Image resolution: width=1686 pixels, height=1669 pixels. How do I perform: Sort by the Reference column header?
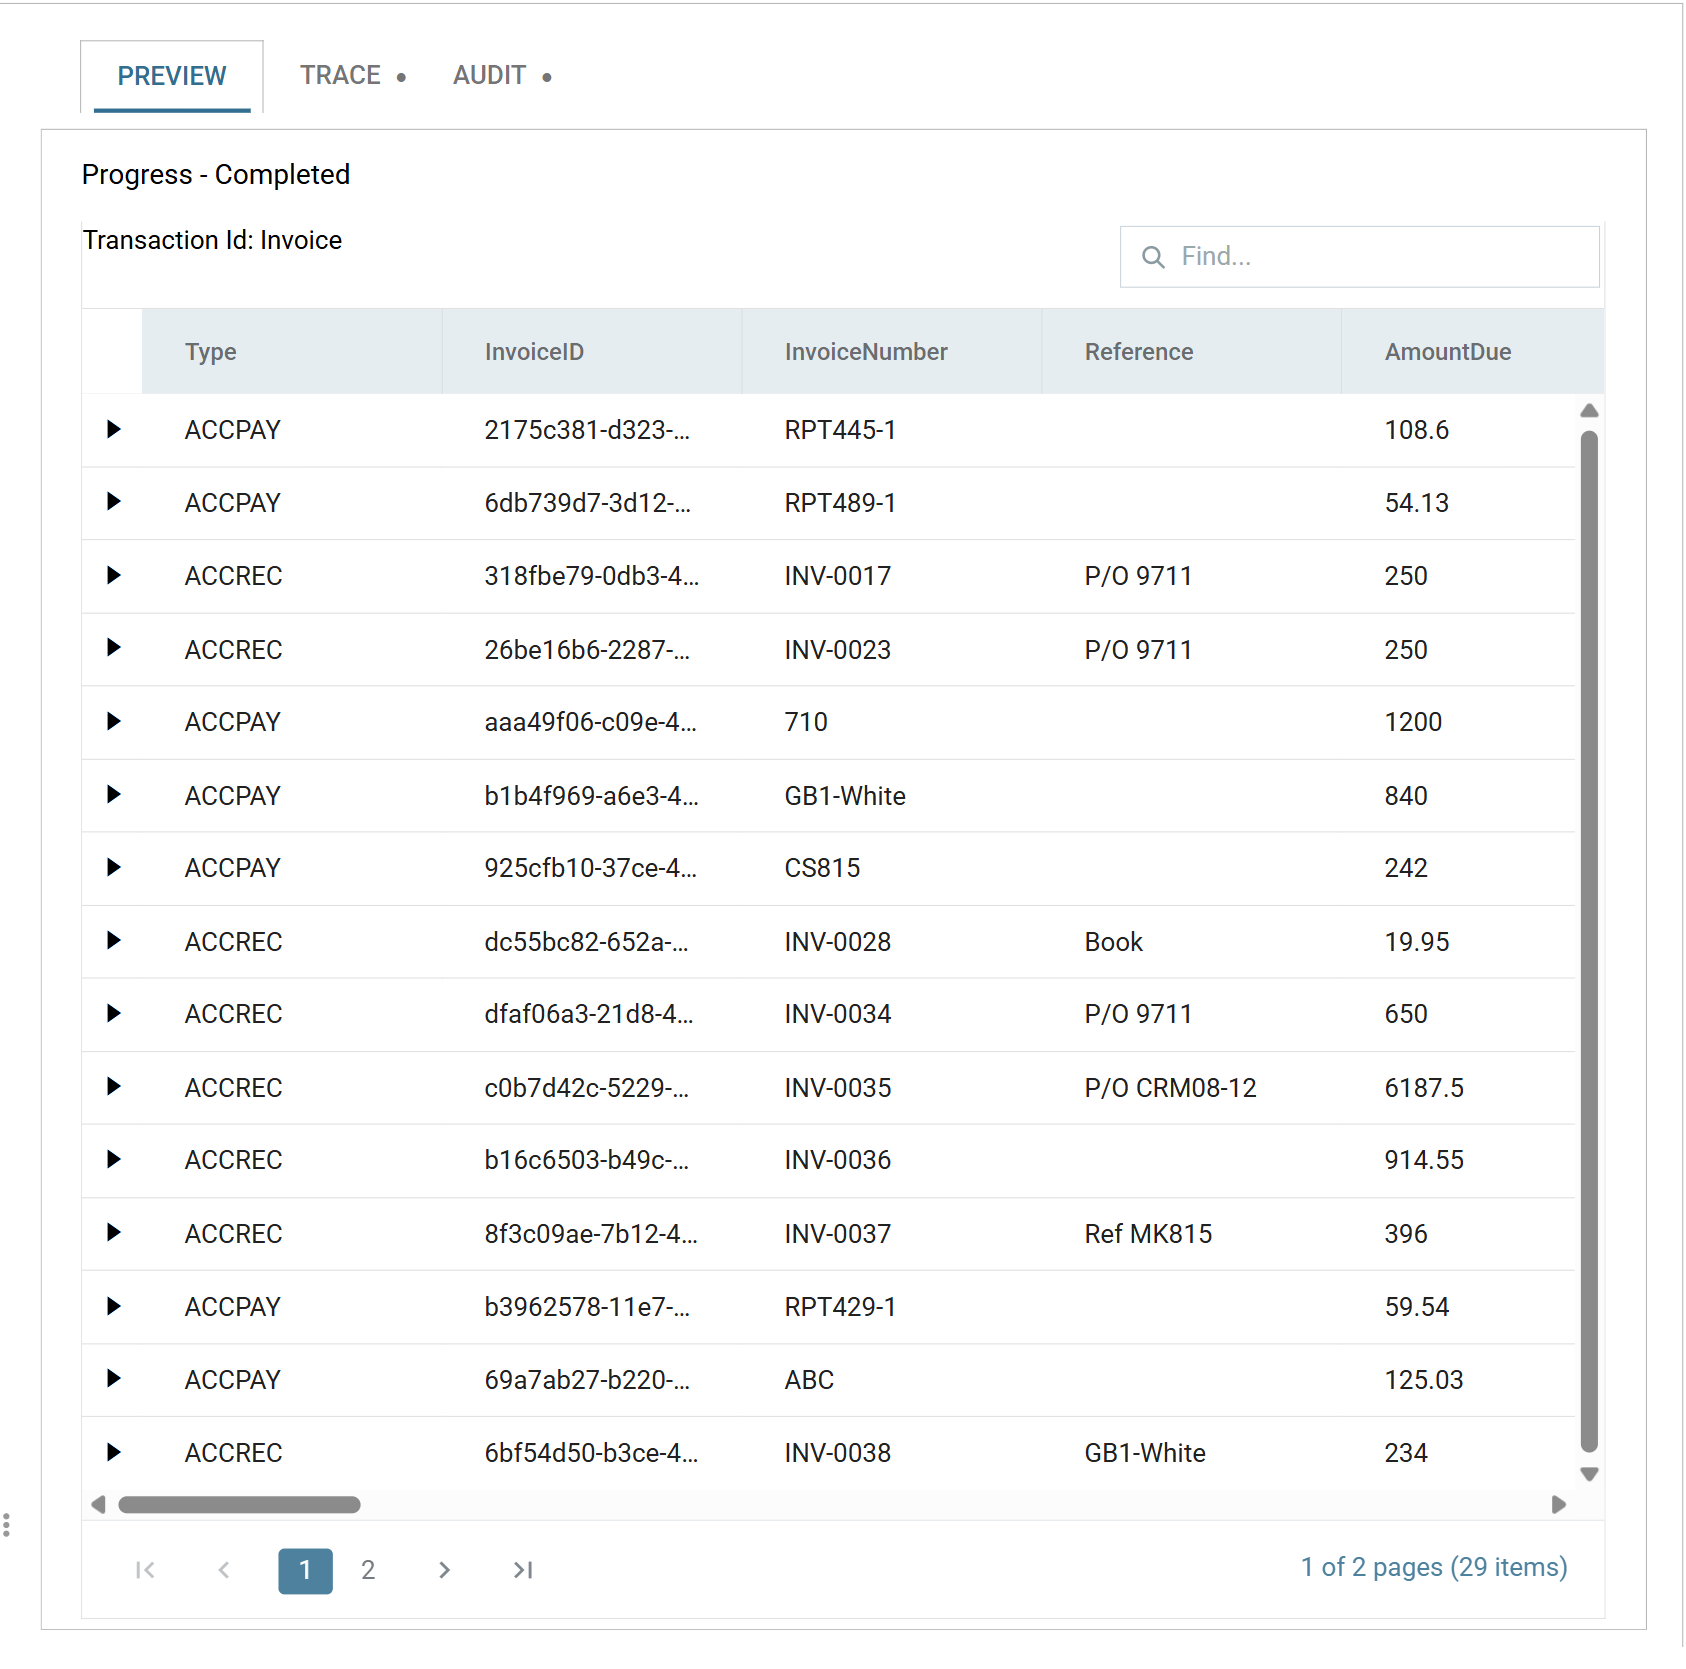click(x=1191, y=351)
